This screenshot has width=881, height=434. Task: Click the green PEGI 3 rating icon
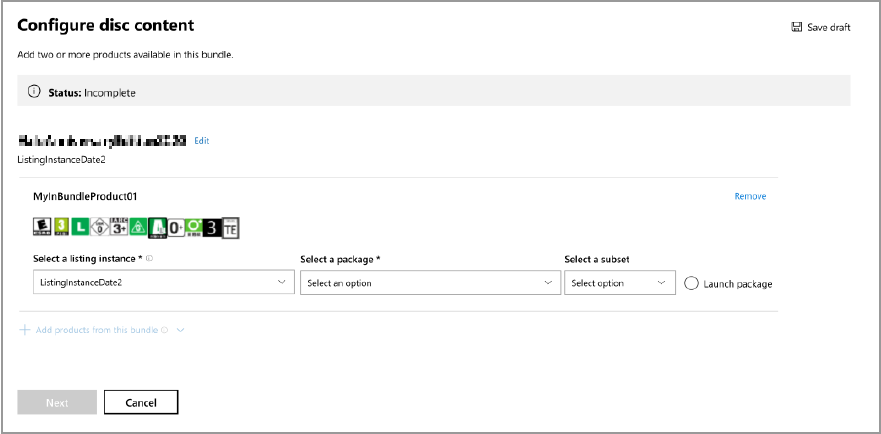(60, 227)
